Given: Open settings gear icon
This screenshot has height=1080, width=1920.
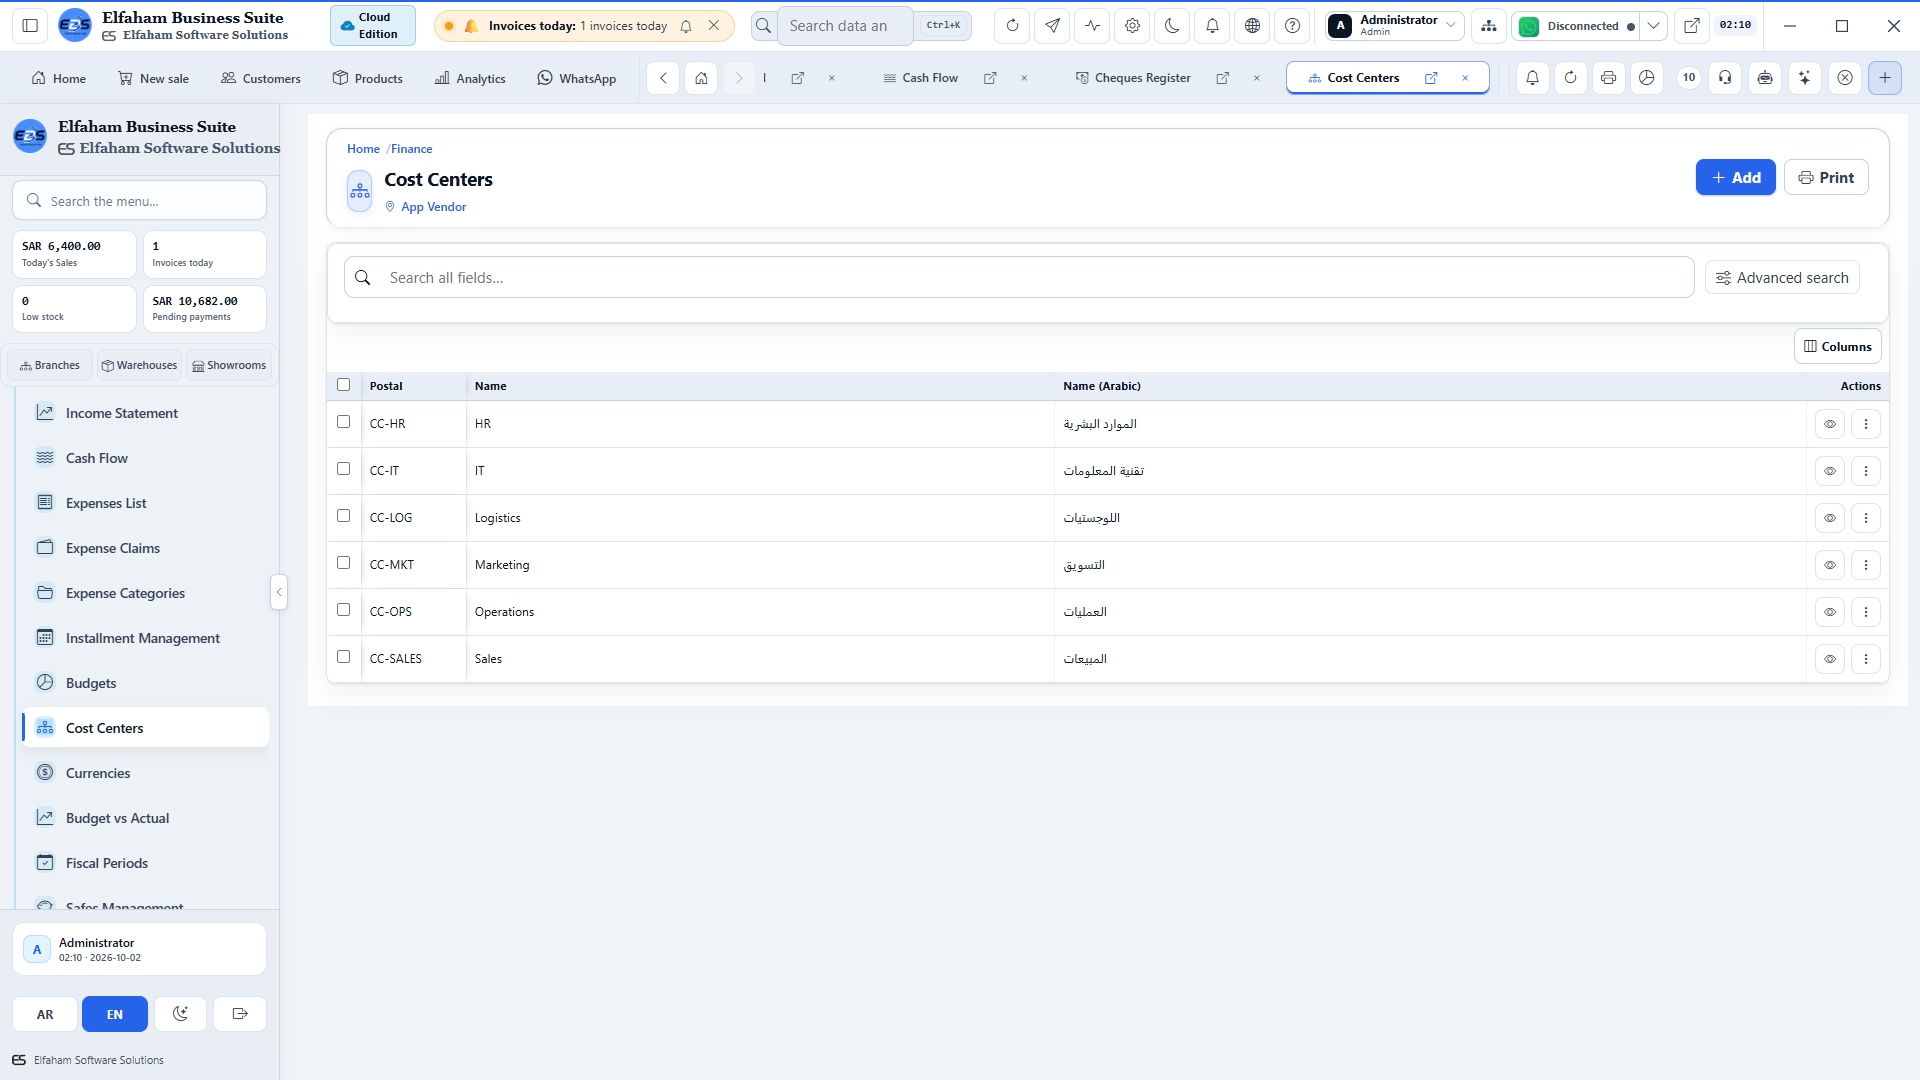Looking at the screenshot, I should pyautogui.click(x=1132, y=26).
